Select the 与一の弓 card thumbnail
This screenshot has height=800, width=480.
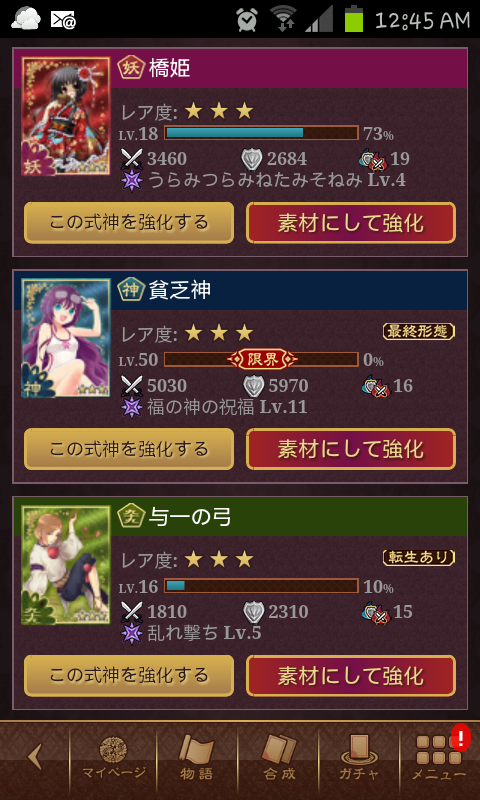[x=66, y=565]
